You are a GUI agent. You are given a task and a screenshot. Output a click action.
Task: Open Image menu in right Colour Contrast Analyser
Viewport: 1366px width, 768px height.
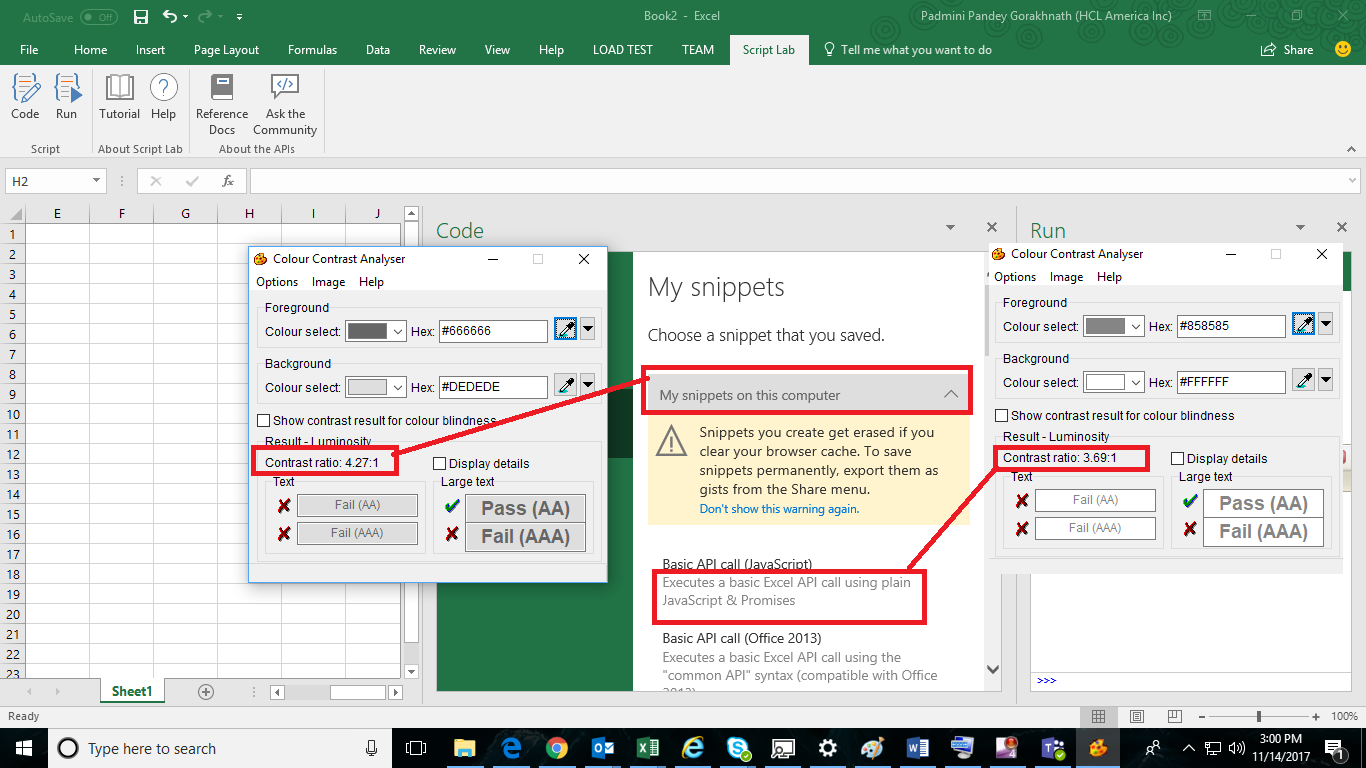1066,277
